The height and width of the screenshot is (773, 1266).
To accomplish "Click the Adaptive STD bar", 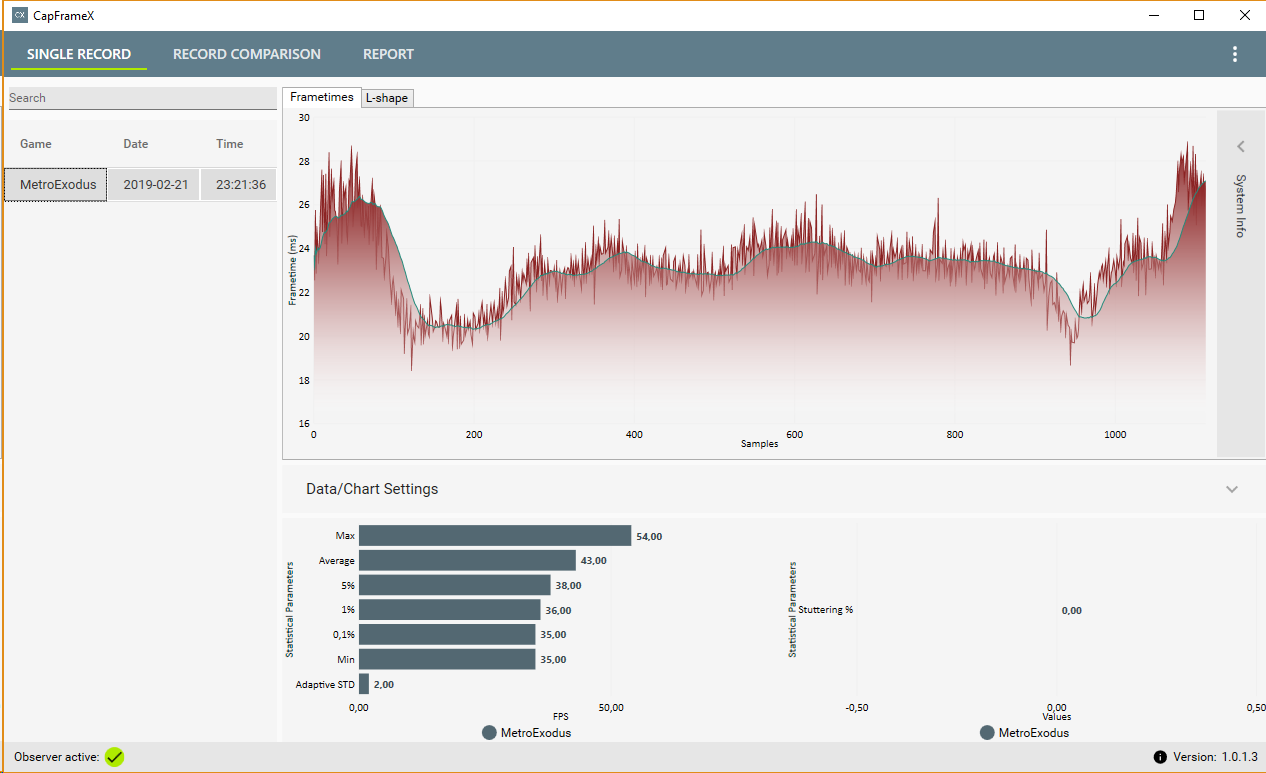I will pos(364,684).
